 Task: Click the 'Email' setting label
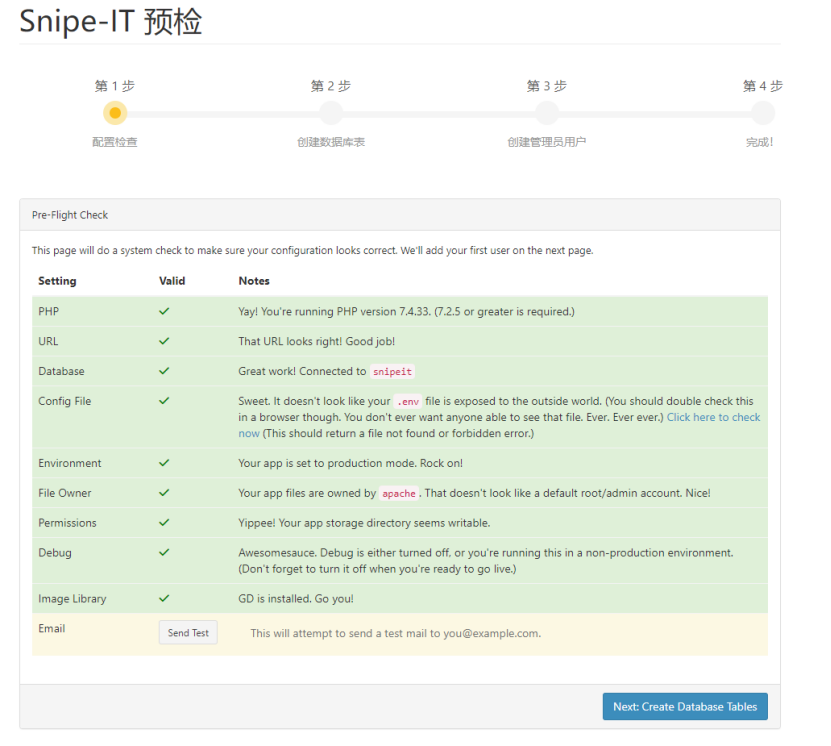click(51, 628)
